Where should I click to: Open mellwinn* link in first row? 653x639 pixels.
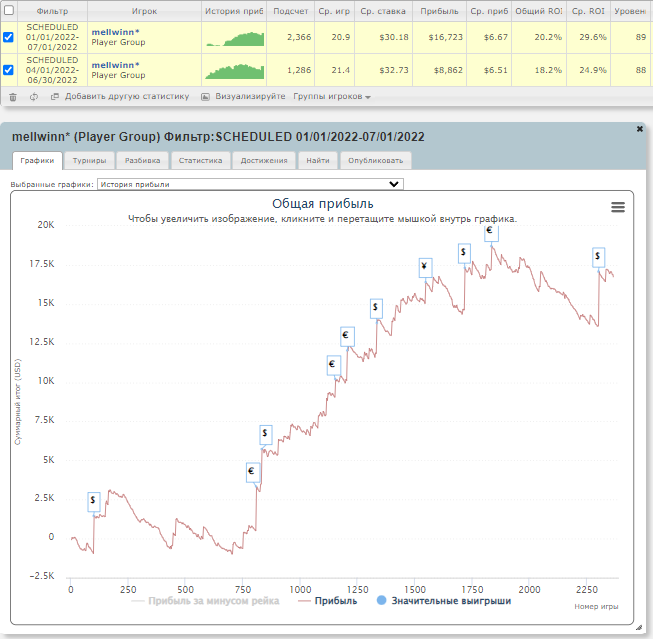[115, 32]
